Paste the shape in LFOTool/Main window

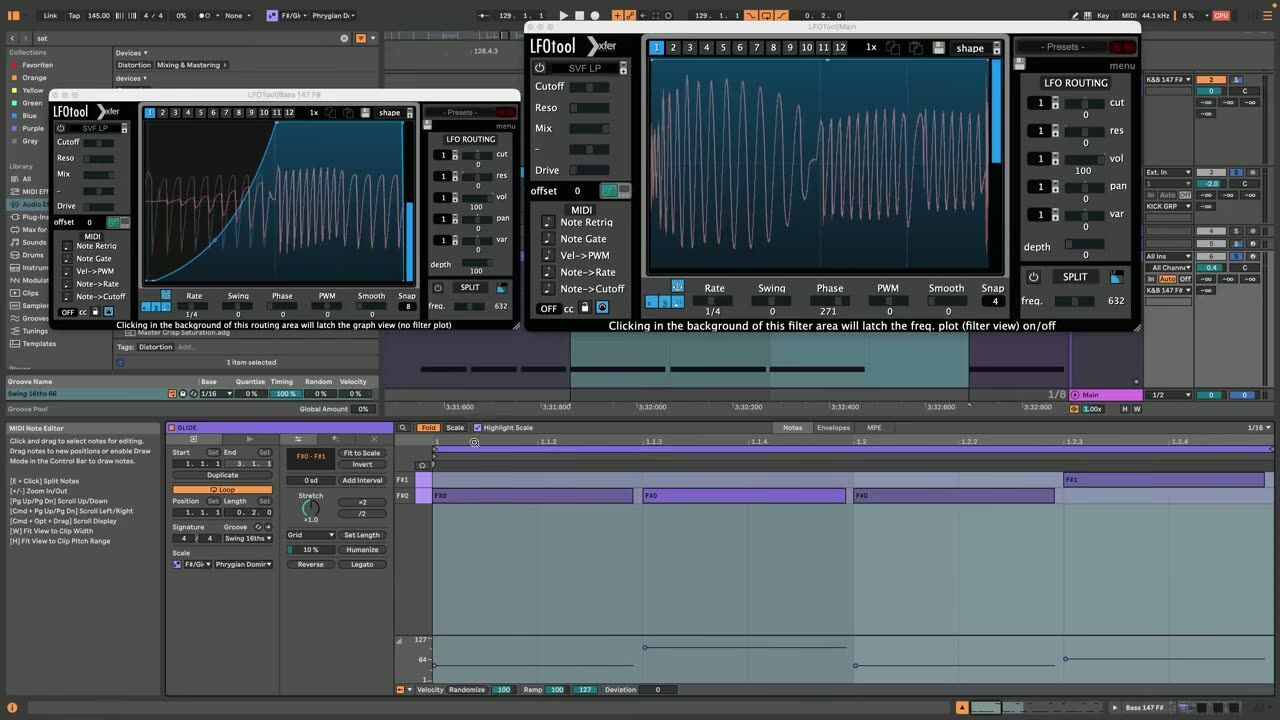pos(917,48)
